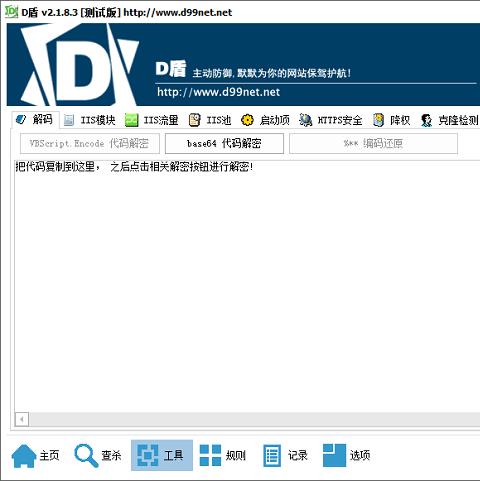Open the 查杀 magnifier scan icon
The image size is (480, 481).
tap(86, 455)
